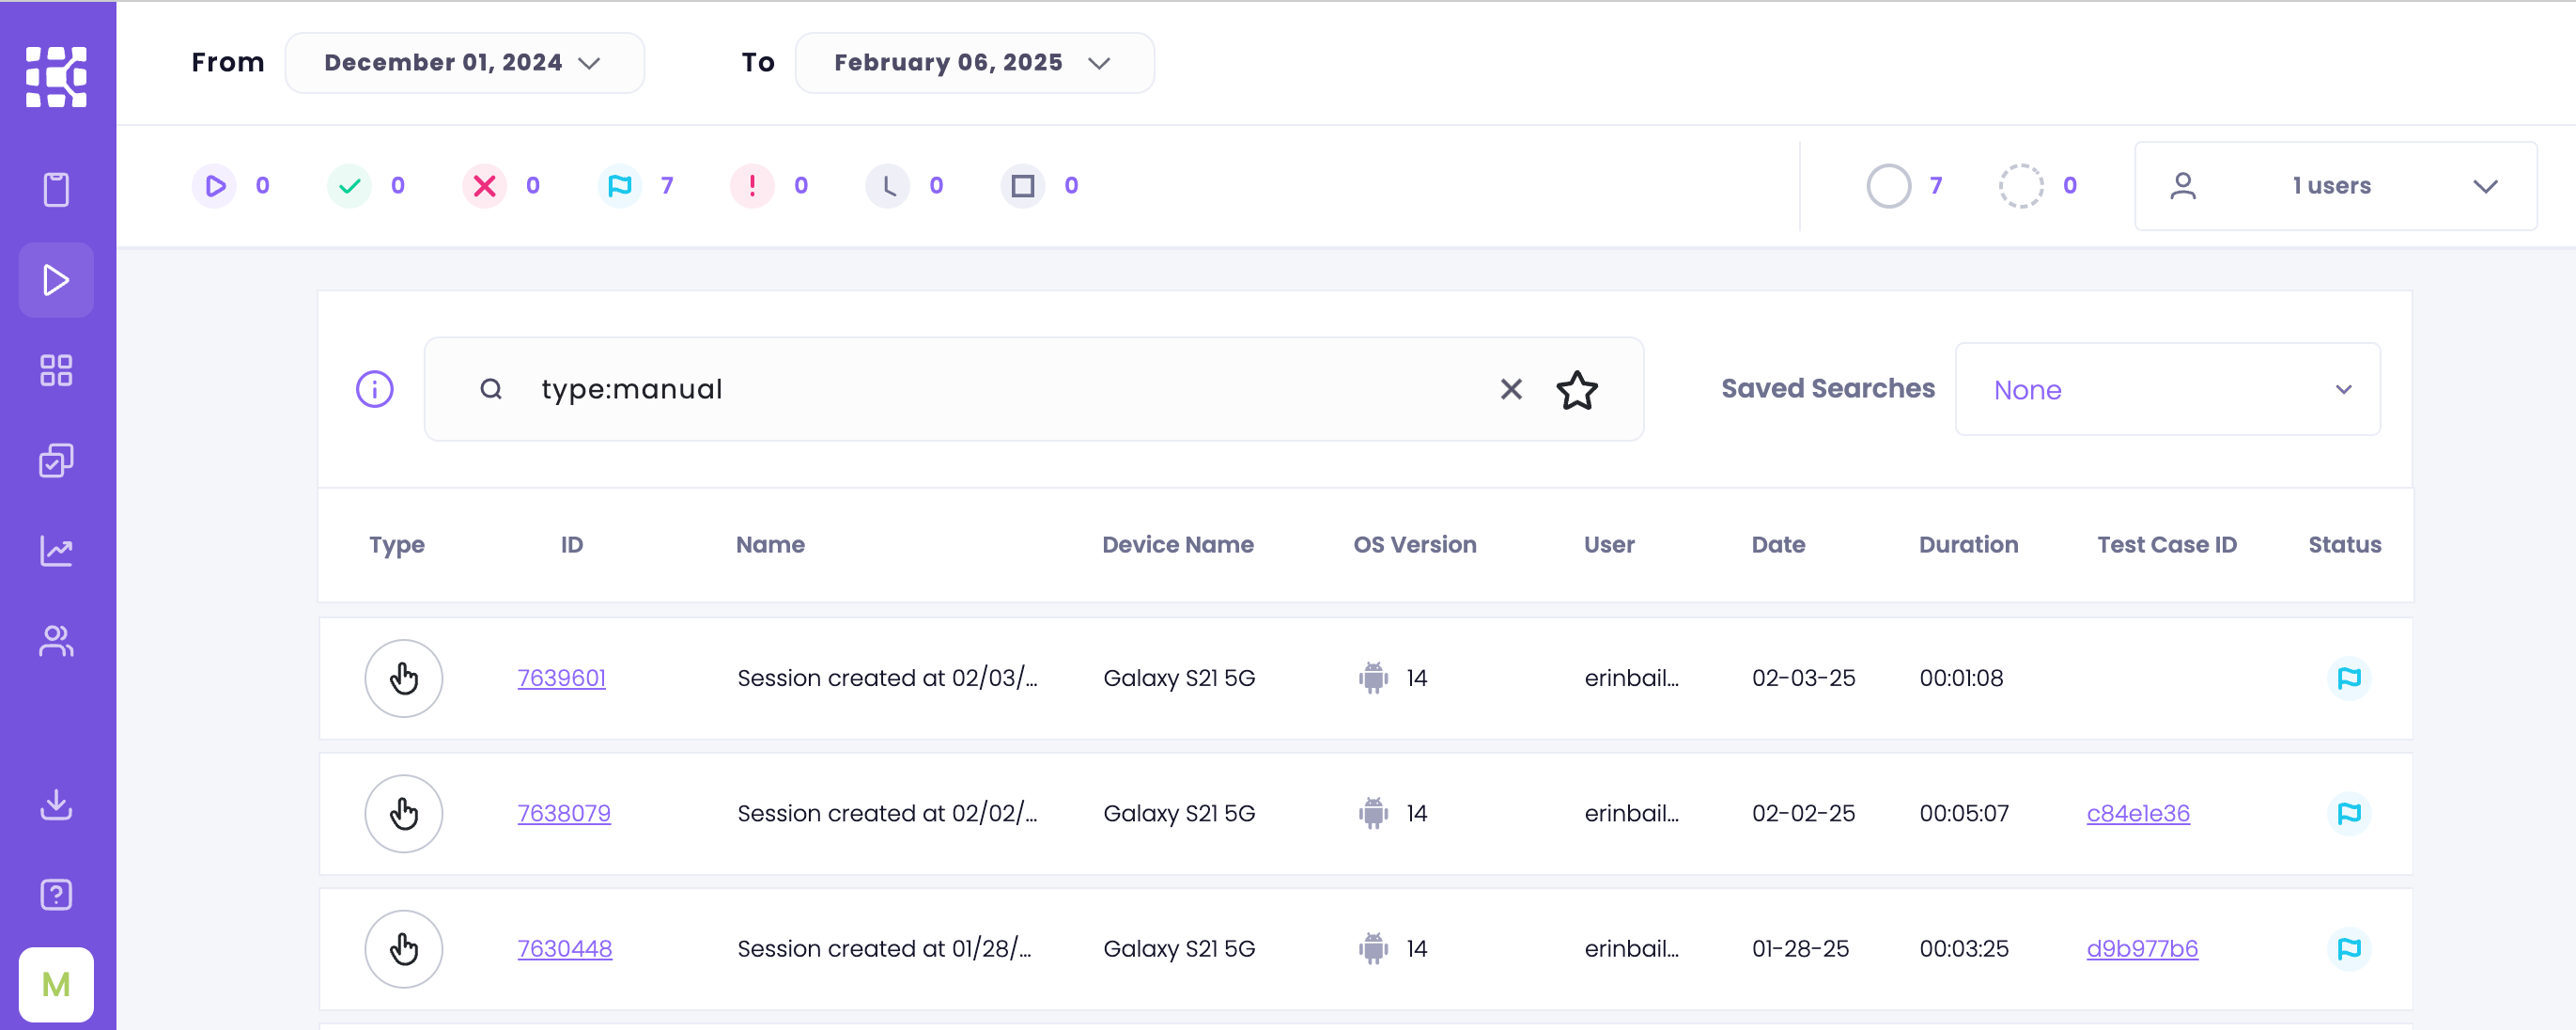Sort by Device Name column header
The height and width of the screenshot is (1030, 2576).
1178,545
